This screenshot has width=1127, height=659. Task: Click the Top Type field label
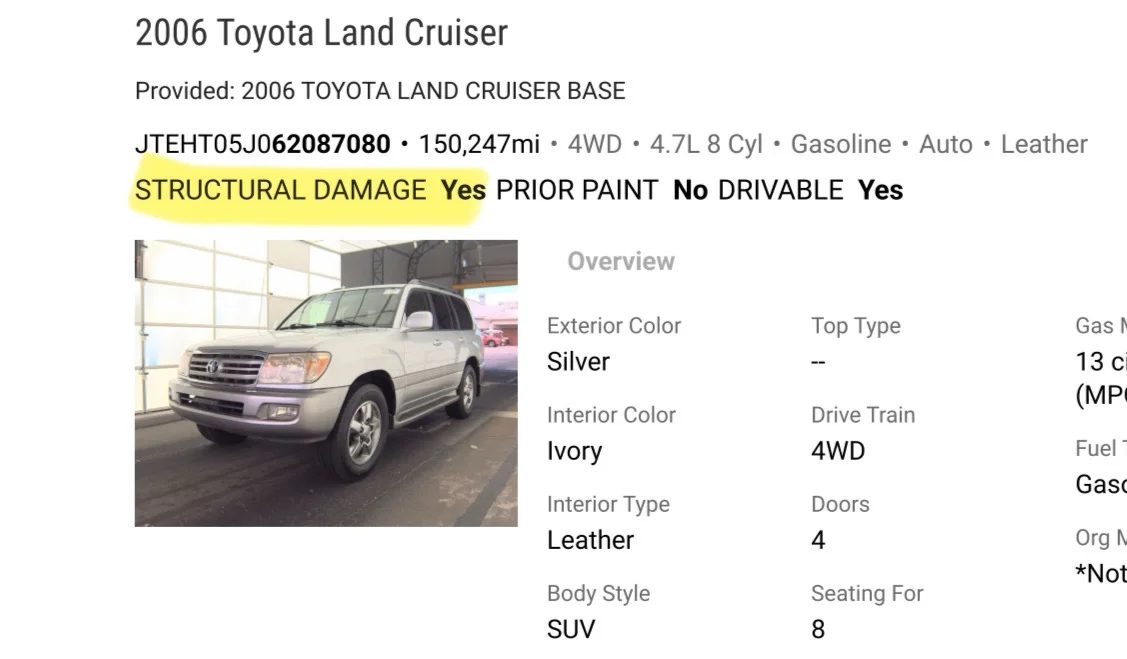pos(855,326)
